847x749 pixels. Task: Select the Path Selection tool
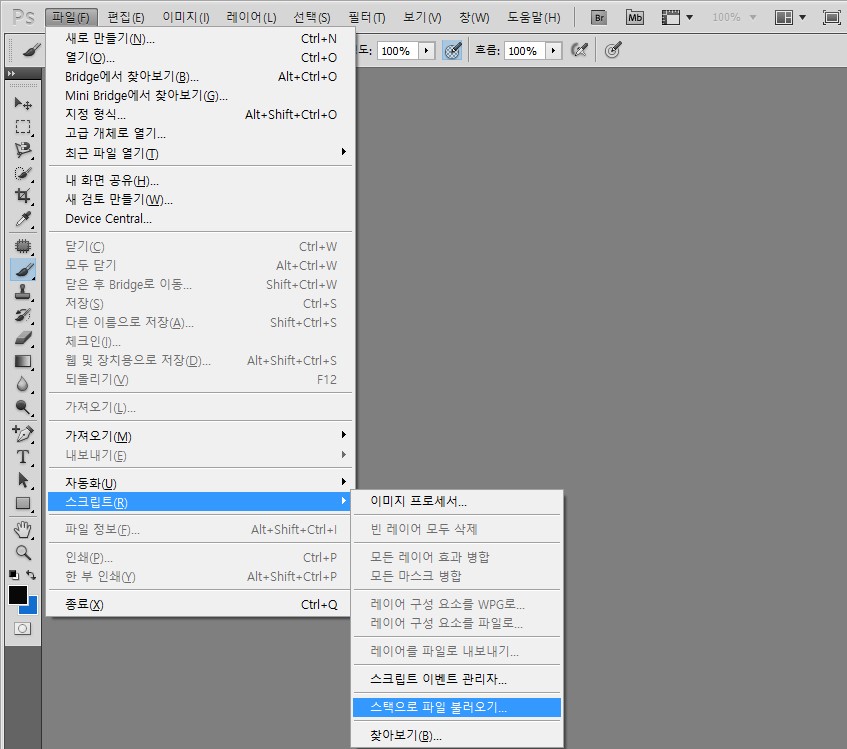pos(23,480)
